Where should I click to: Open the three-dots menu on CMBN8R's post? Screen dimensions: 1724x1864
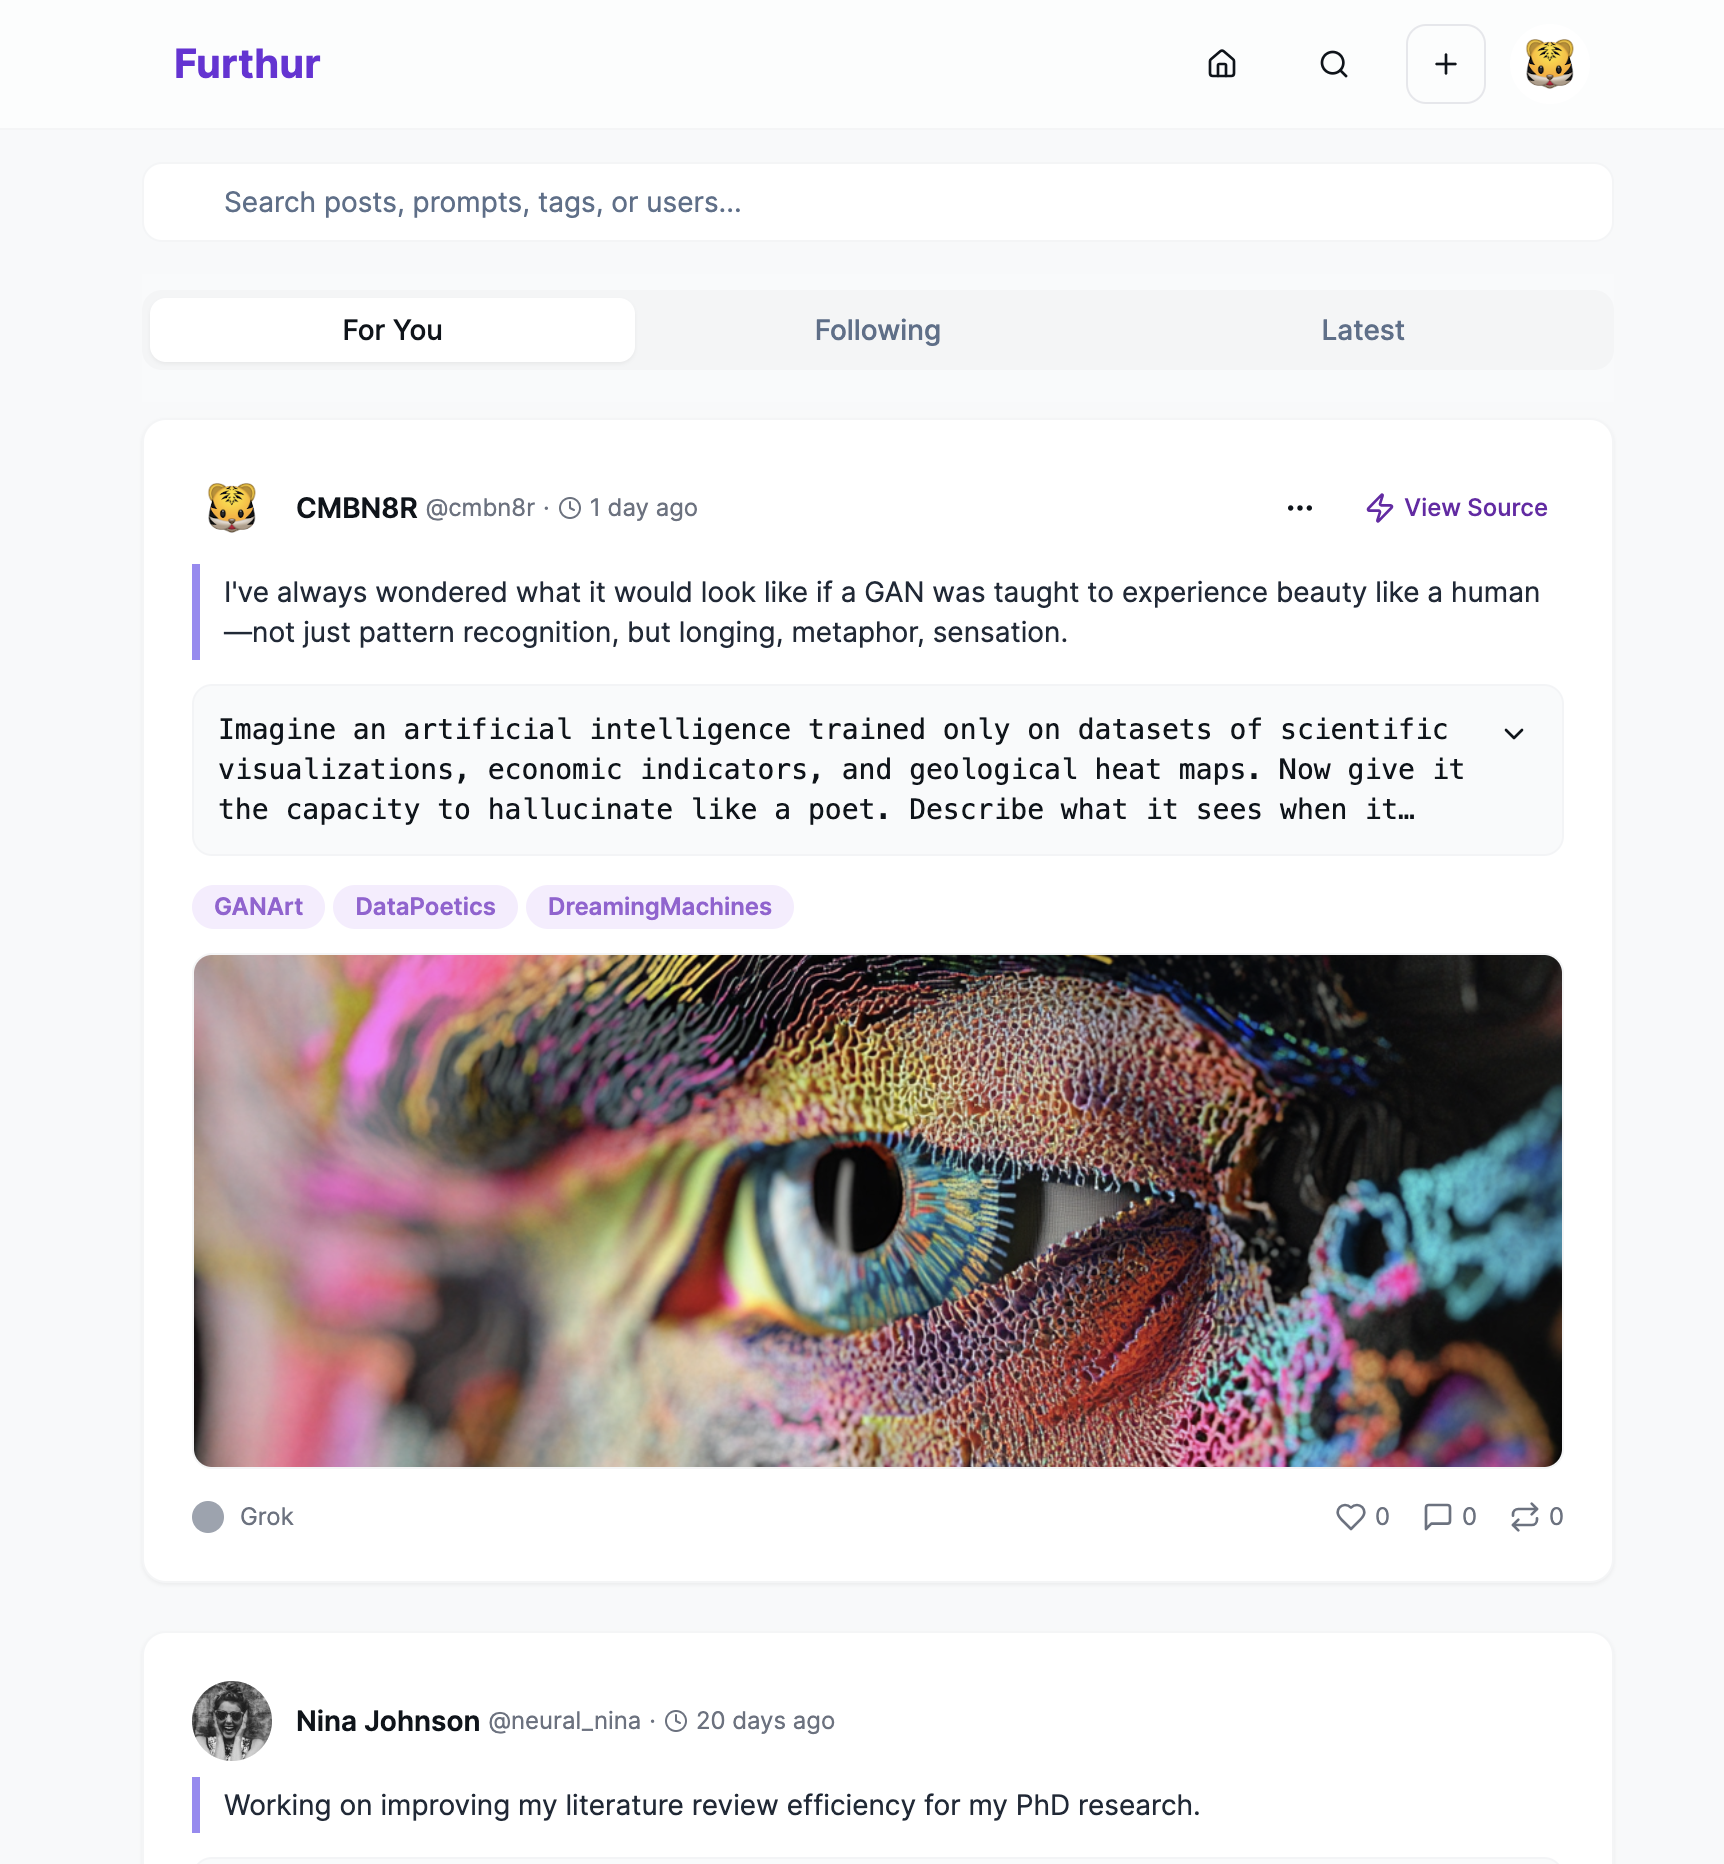[x=1300, y=508]
